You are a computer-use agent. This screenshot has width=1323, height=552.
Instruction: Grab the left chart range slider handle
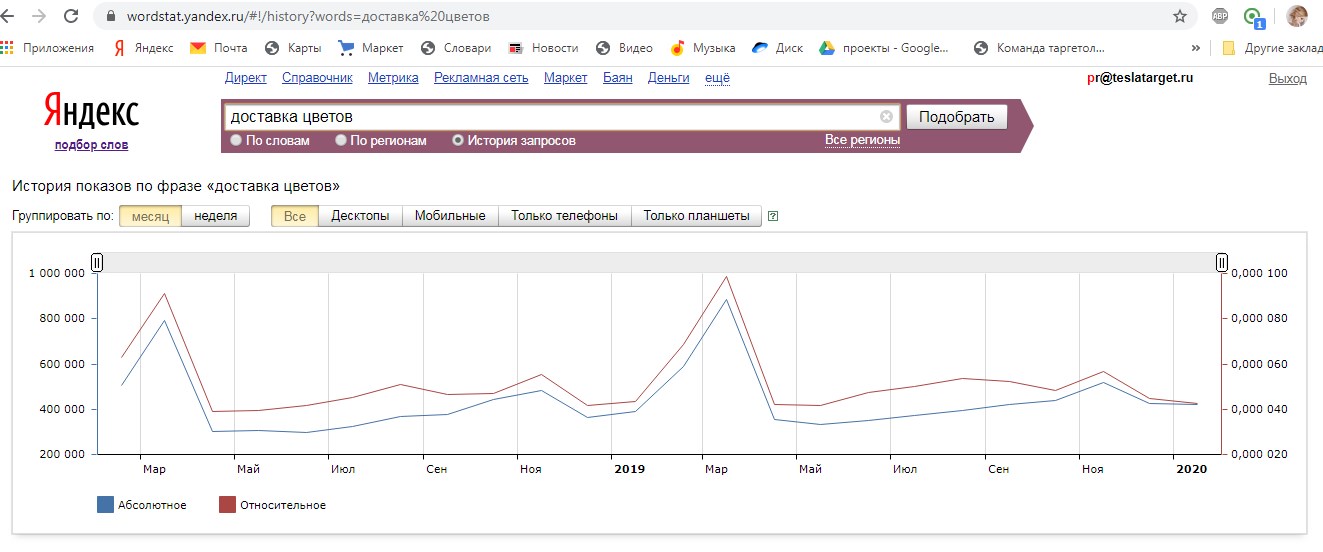(x=97, y=262)
